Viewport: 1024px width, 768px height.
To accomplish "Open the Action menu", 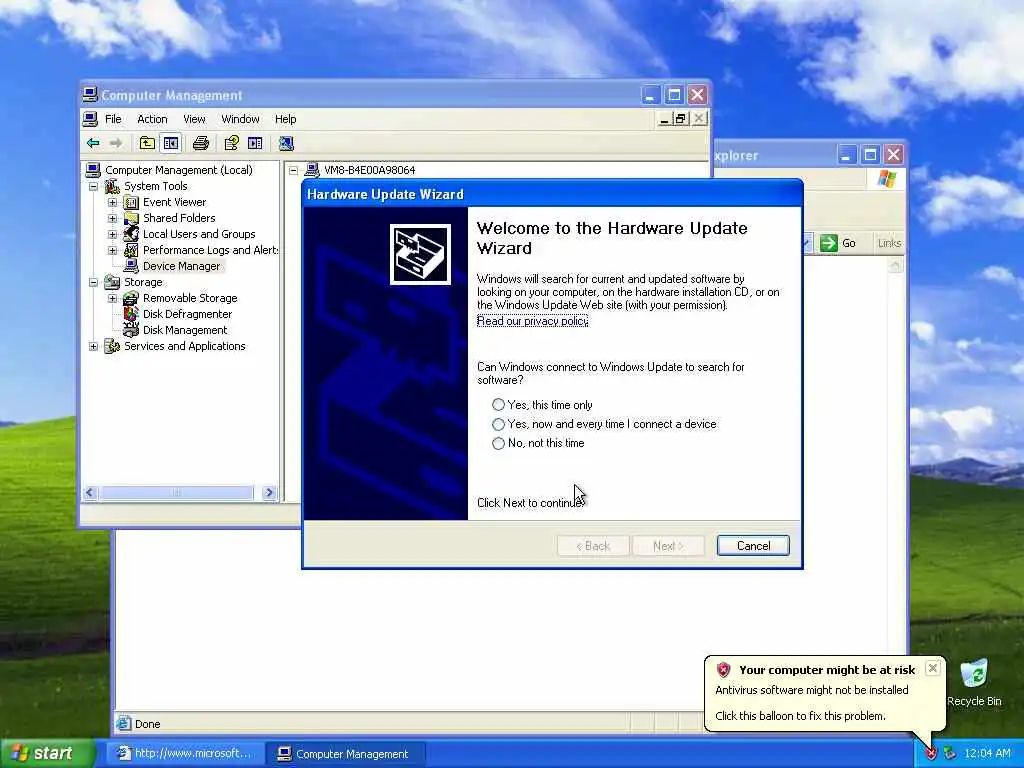I will pos(152,119).
